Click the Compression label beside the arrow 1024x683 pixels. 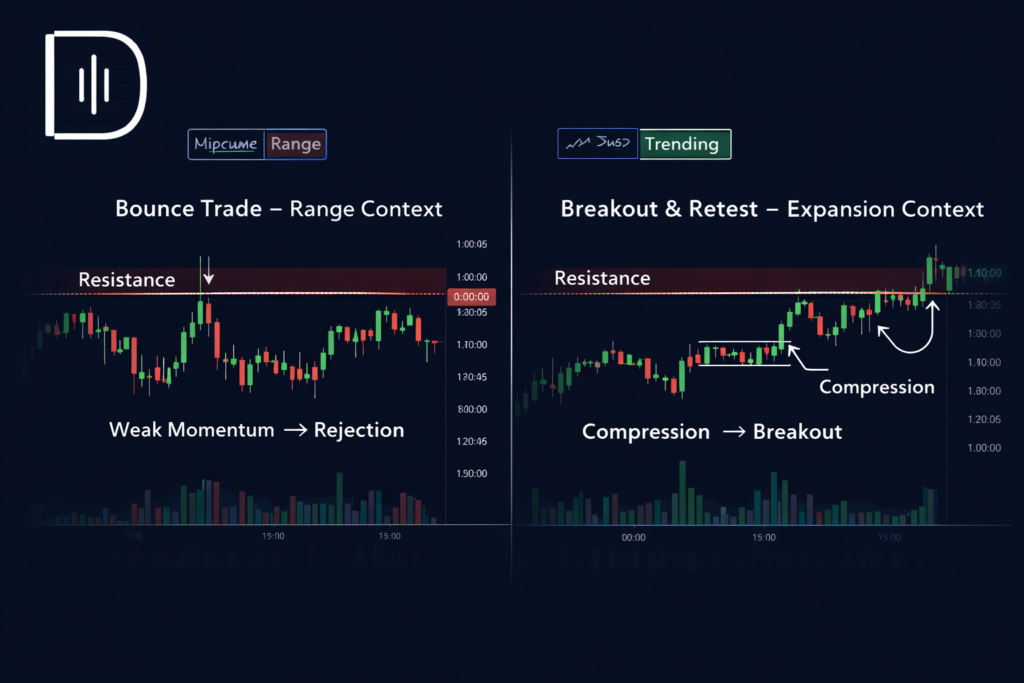pyautogui.click(x=876, y=387)
